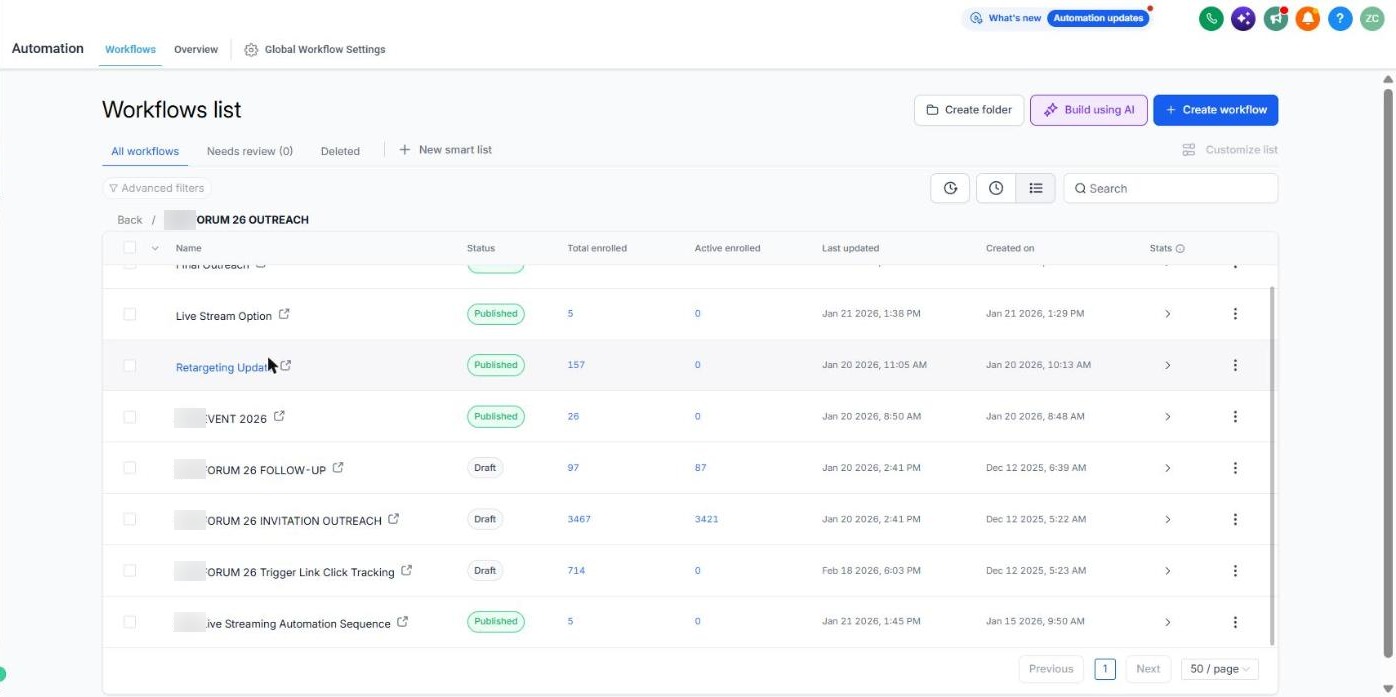The width and height of the screenshot is (1396, 697).
Task: Open Live Streaming Automation Sequence external icon
Action: [402, 622]
